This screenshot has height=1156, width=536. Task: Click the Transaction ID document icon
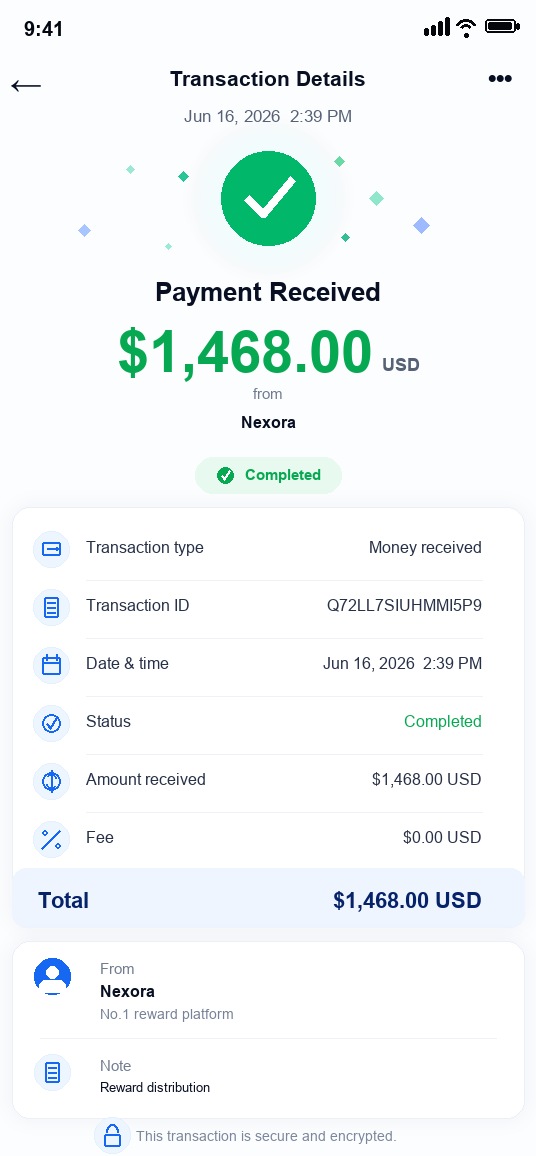pyautogui.click(x=52, y=607)
